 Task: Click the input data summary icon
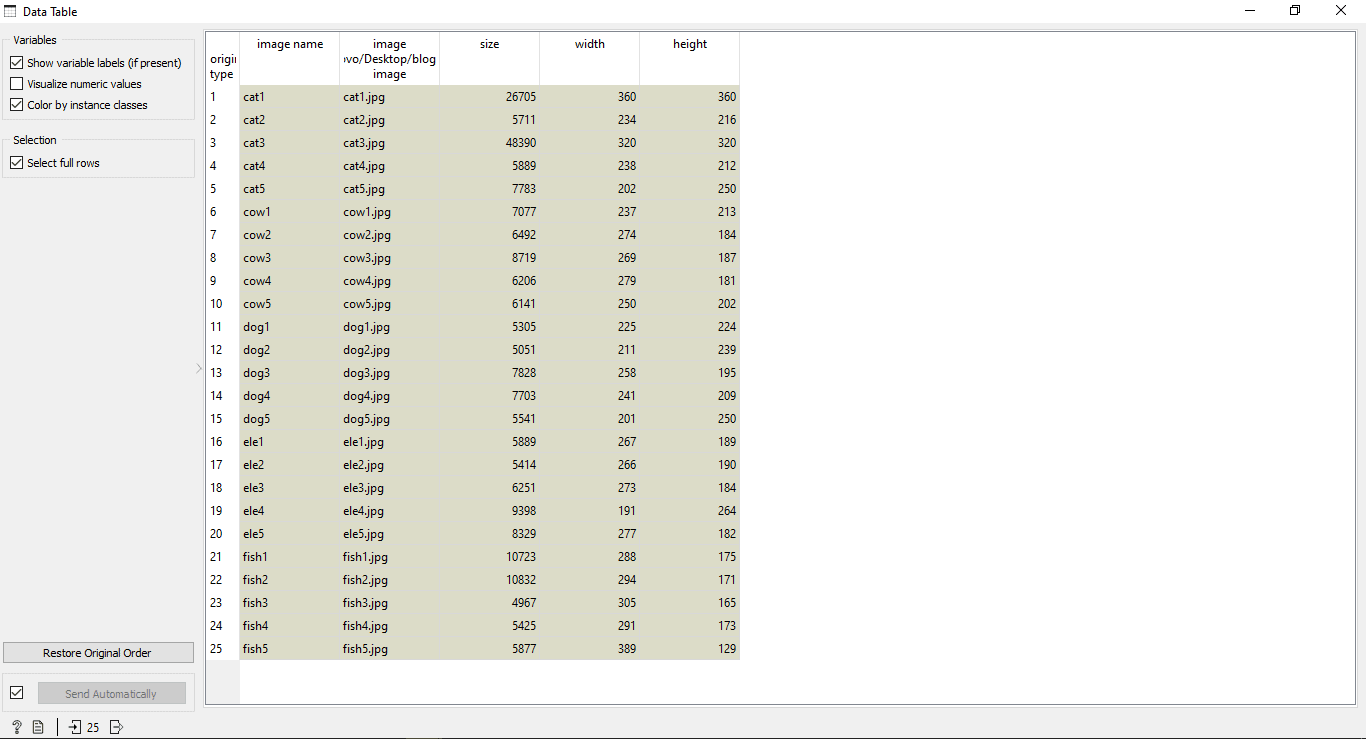75,727
